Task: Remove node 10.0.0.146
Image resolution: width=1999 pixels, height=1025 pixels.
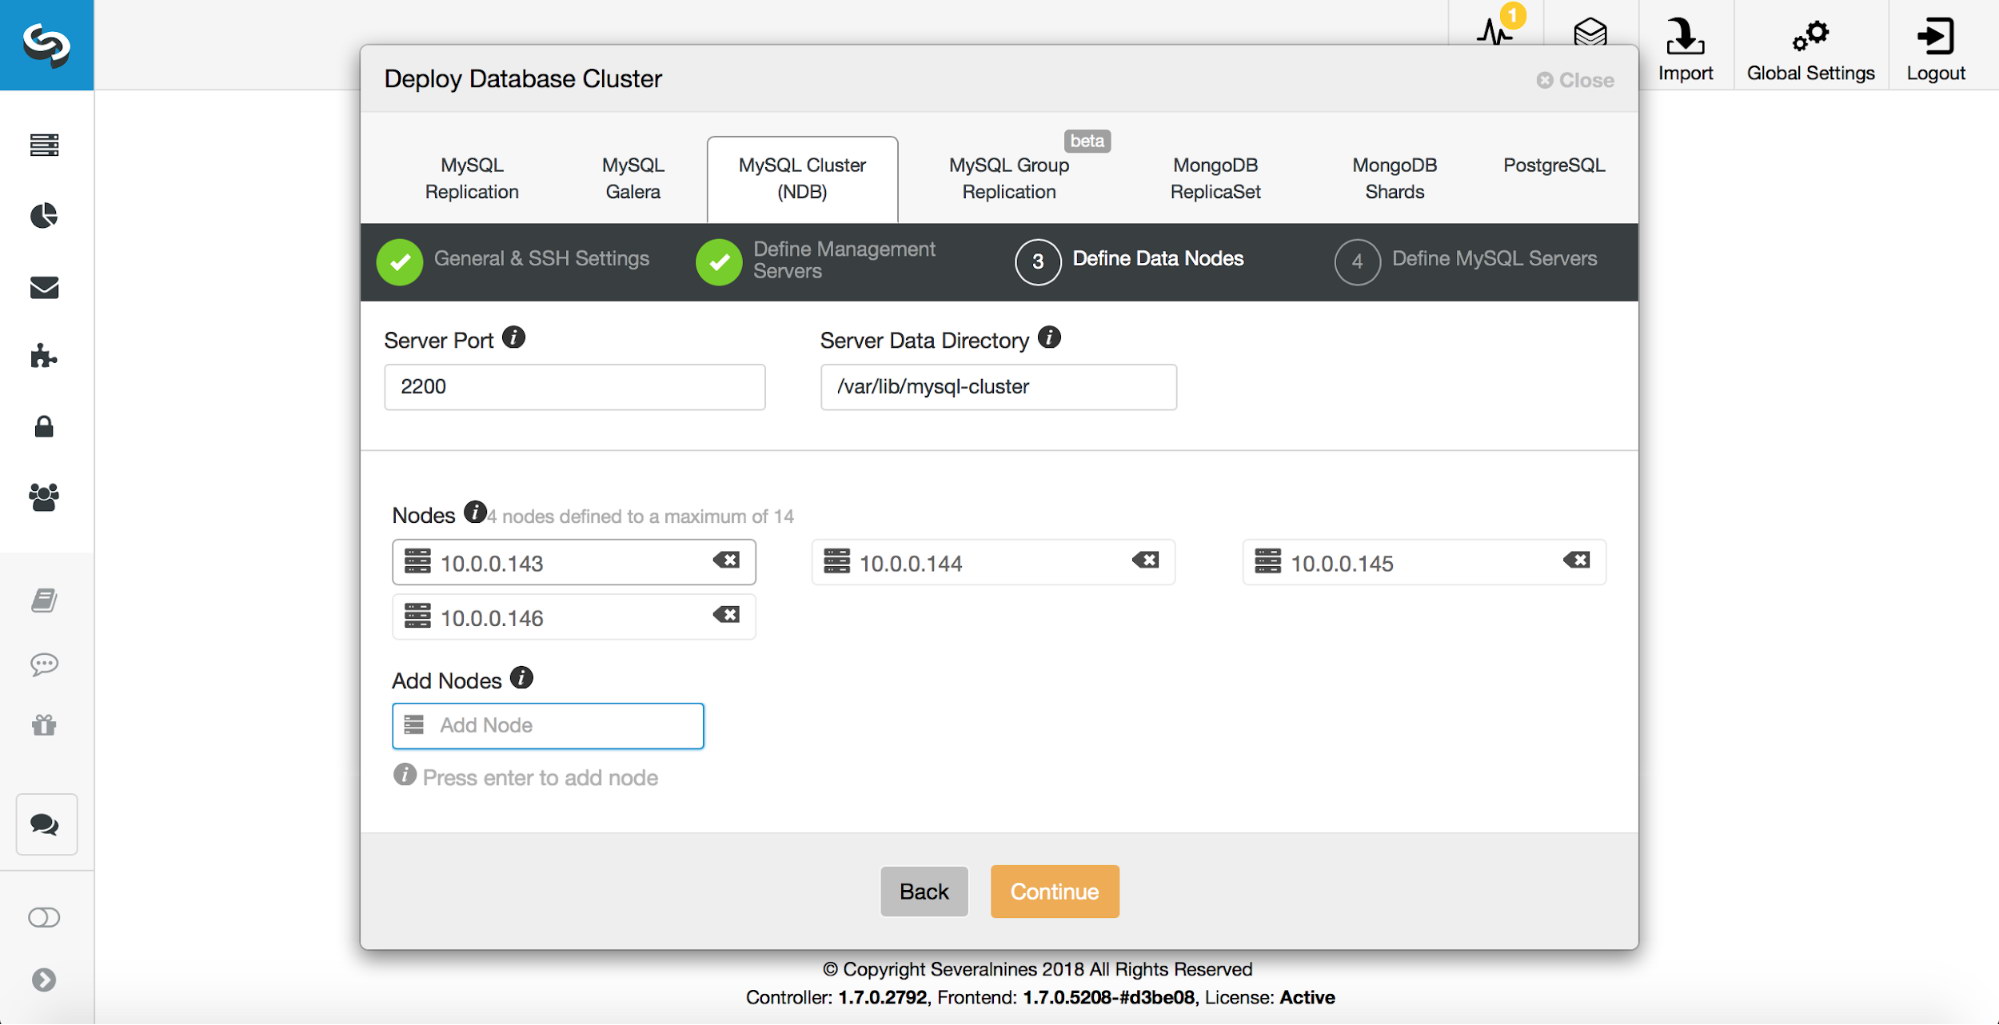Action: [726, 615]
